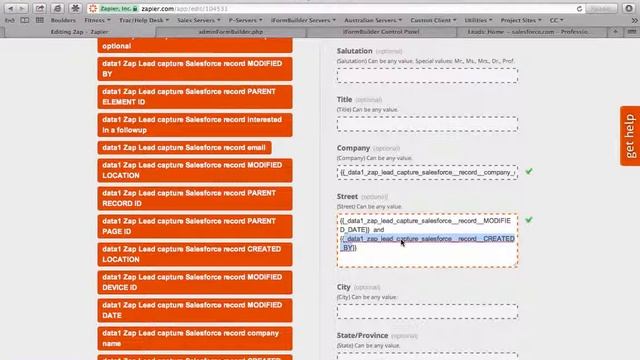Expand the Australian Servers bookmarks folder
640x360 pixels.
(373, 20)
